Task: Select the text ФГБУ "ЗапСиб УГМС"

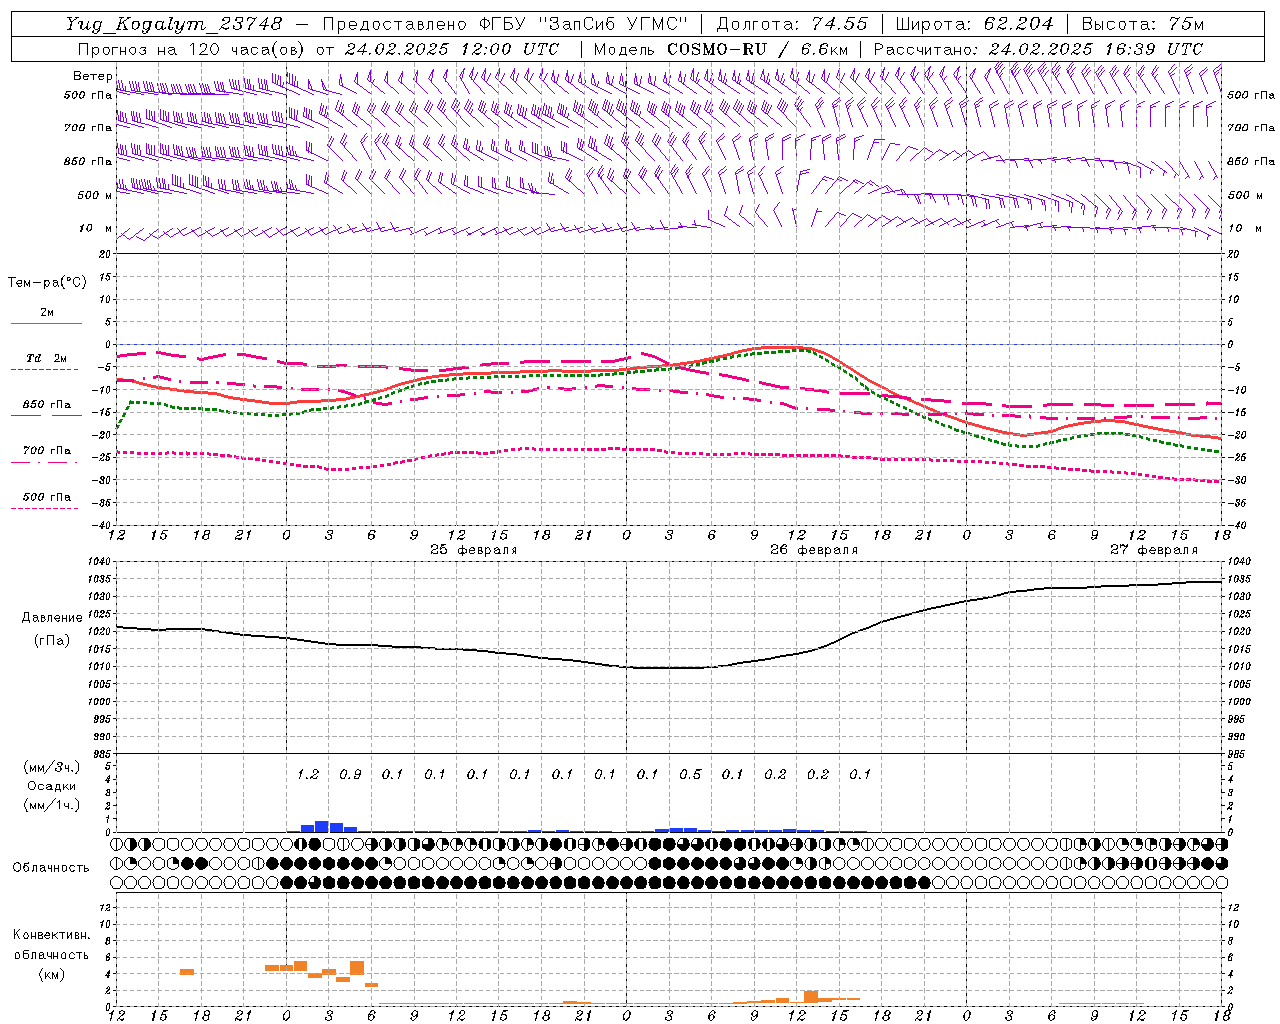Action: tap(584, 24)
